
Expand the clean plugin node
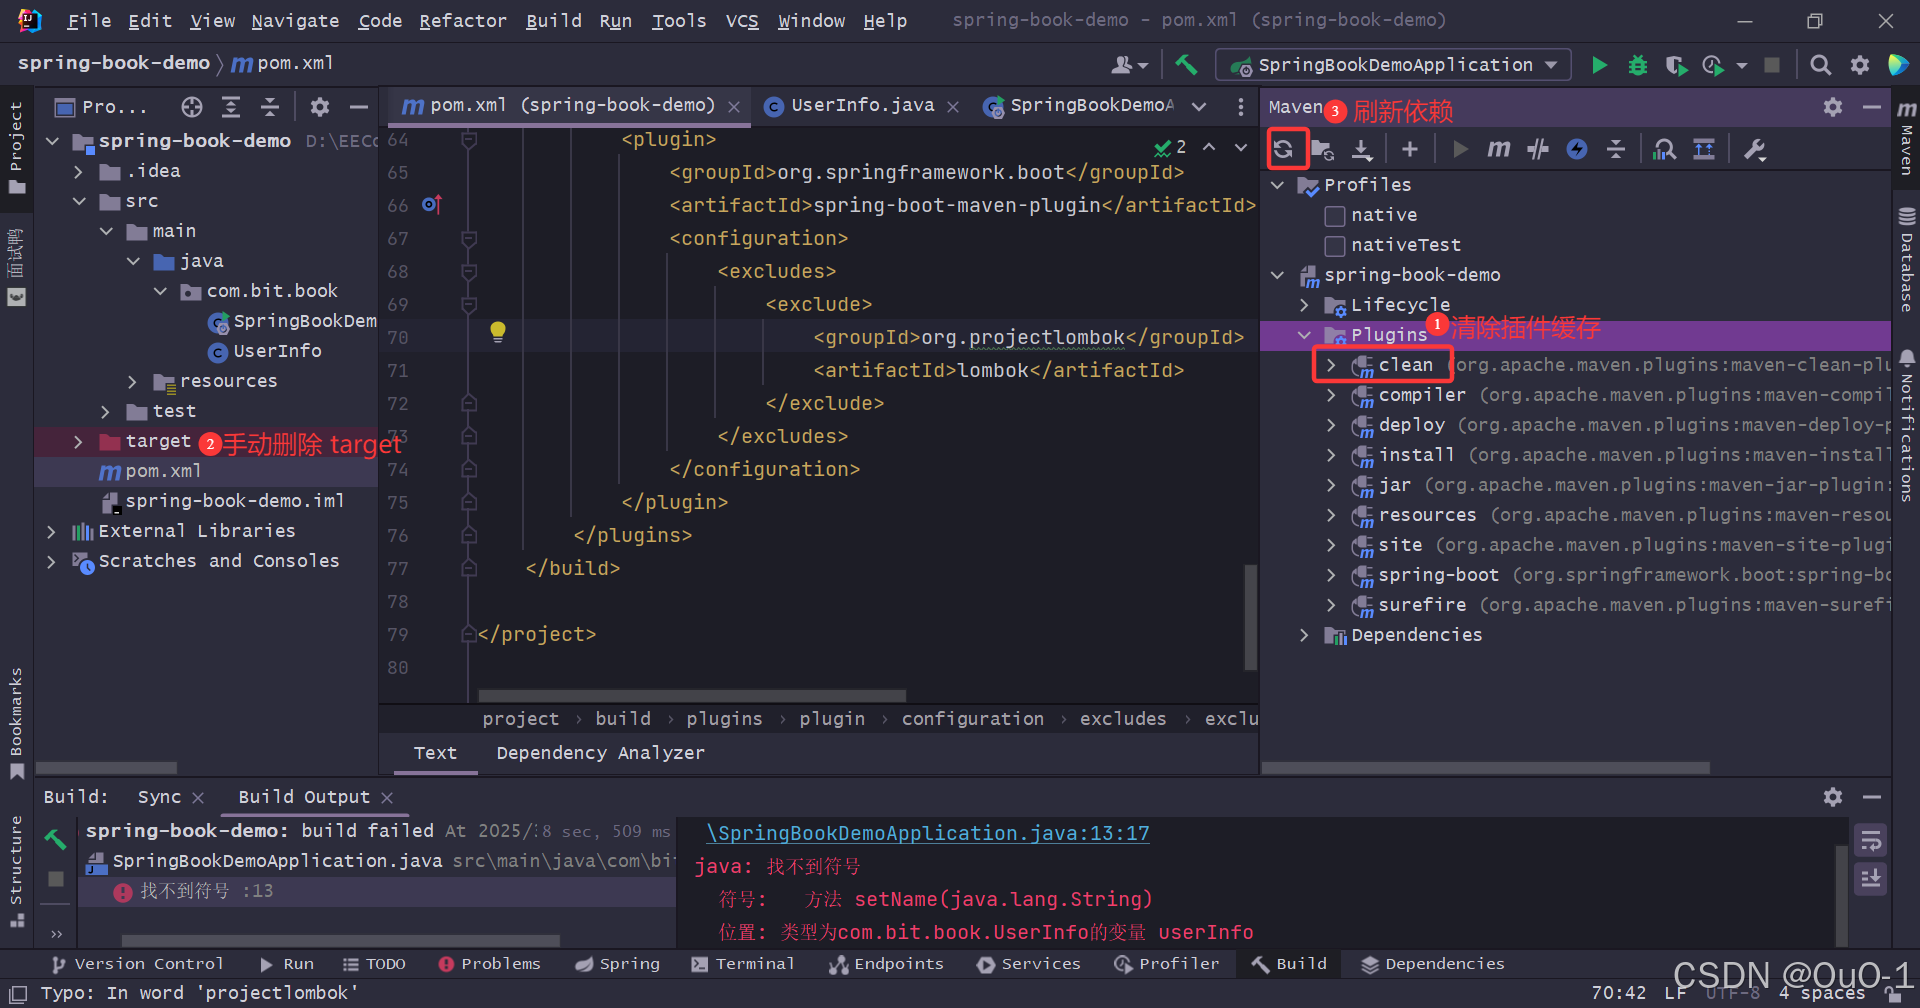click(x=1331, y=365)
